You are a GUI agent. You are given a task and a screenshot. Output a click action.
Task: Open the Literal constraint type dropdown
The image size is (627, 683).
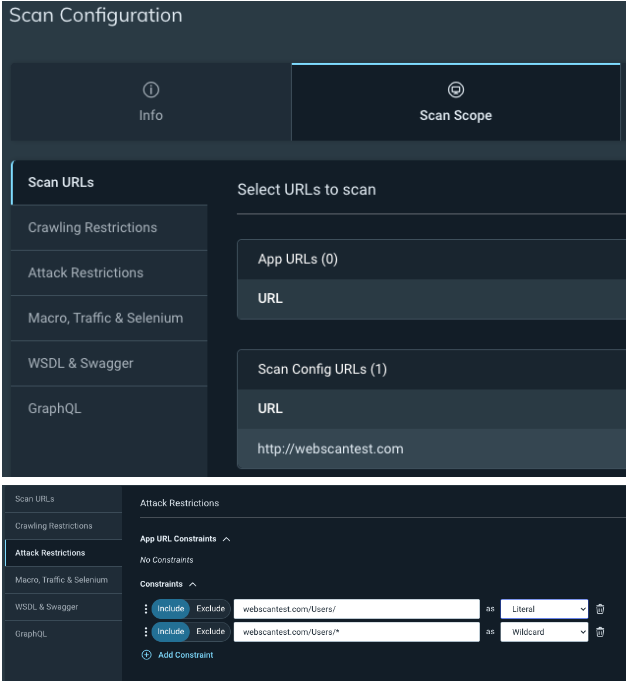coord(545,608)
